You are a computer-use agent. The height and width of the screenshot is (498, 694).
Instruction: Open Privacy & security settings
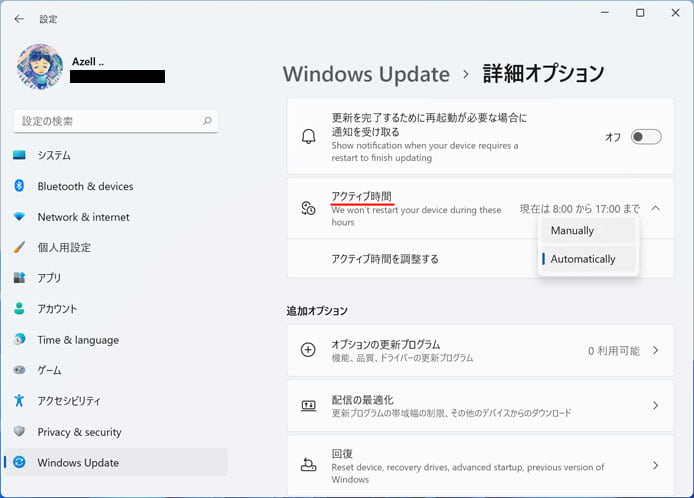point(116,432)
